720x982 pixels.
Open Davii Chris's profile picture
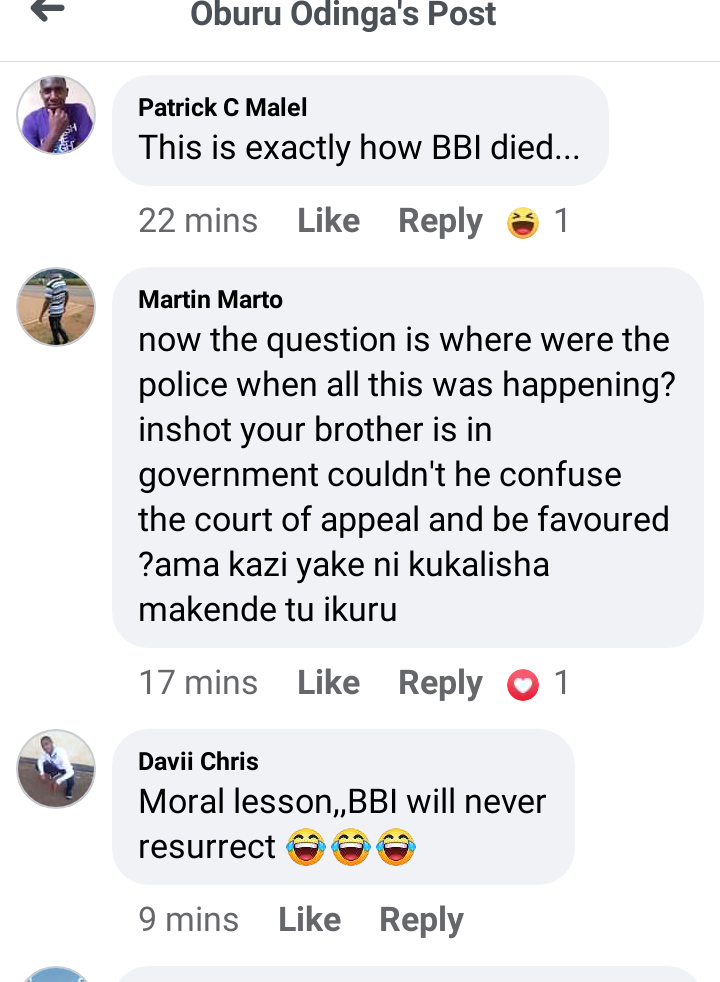(x=56, y=768)
